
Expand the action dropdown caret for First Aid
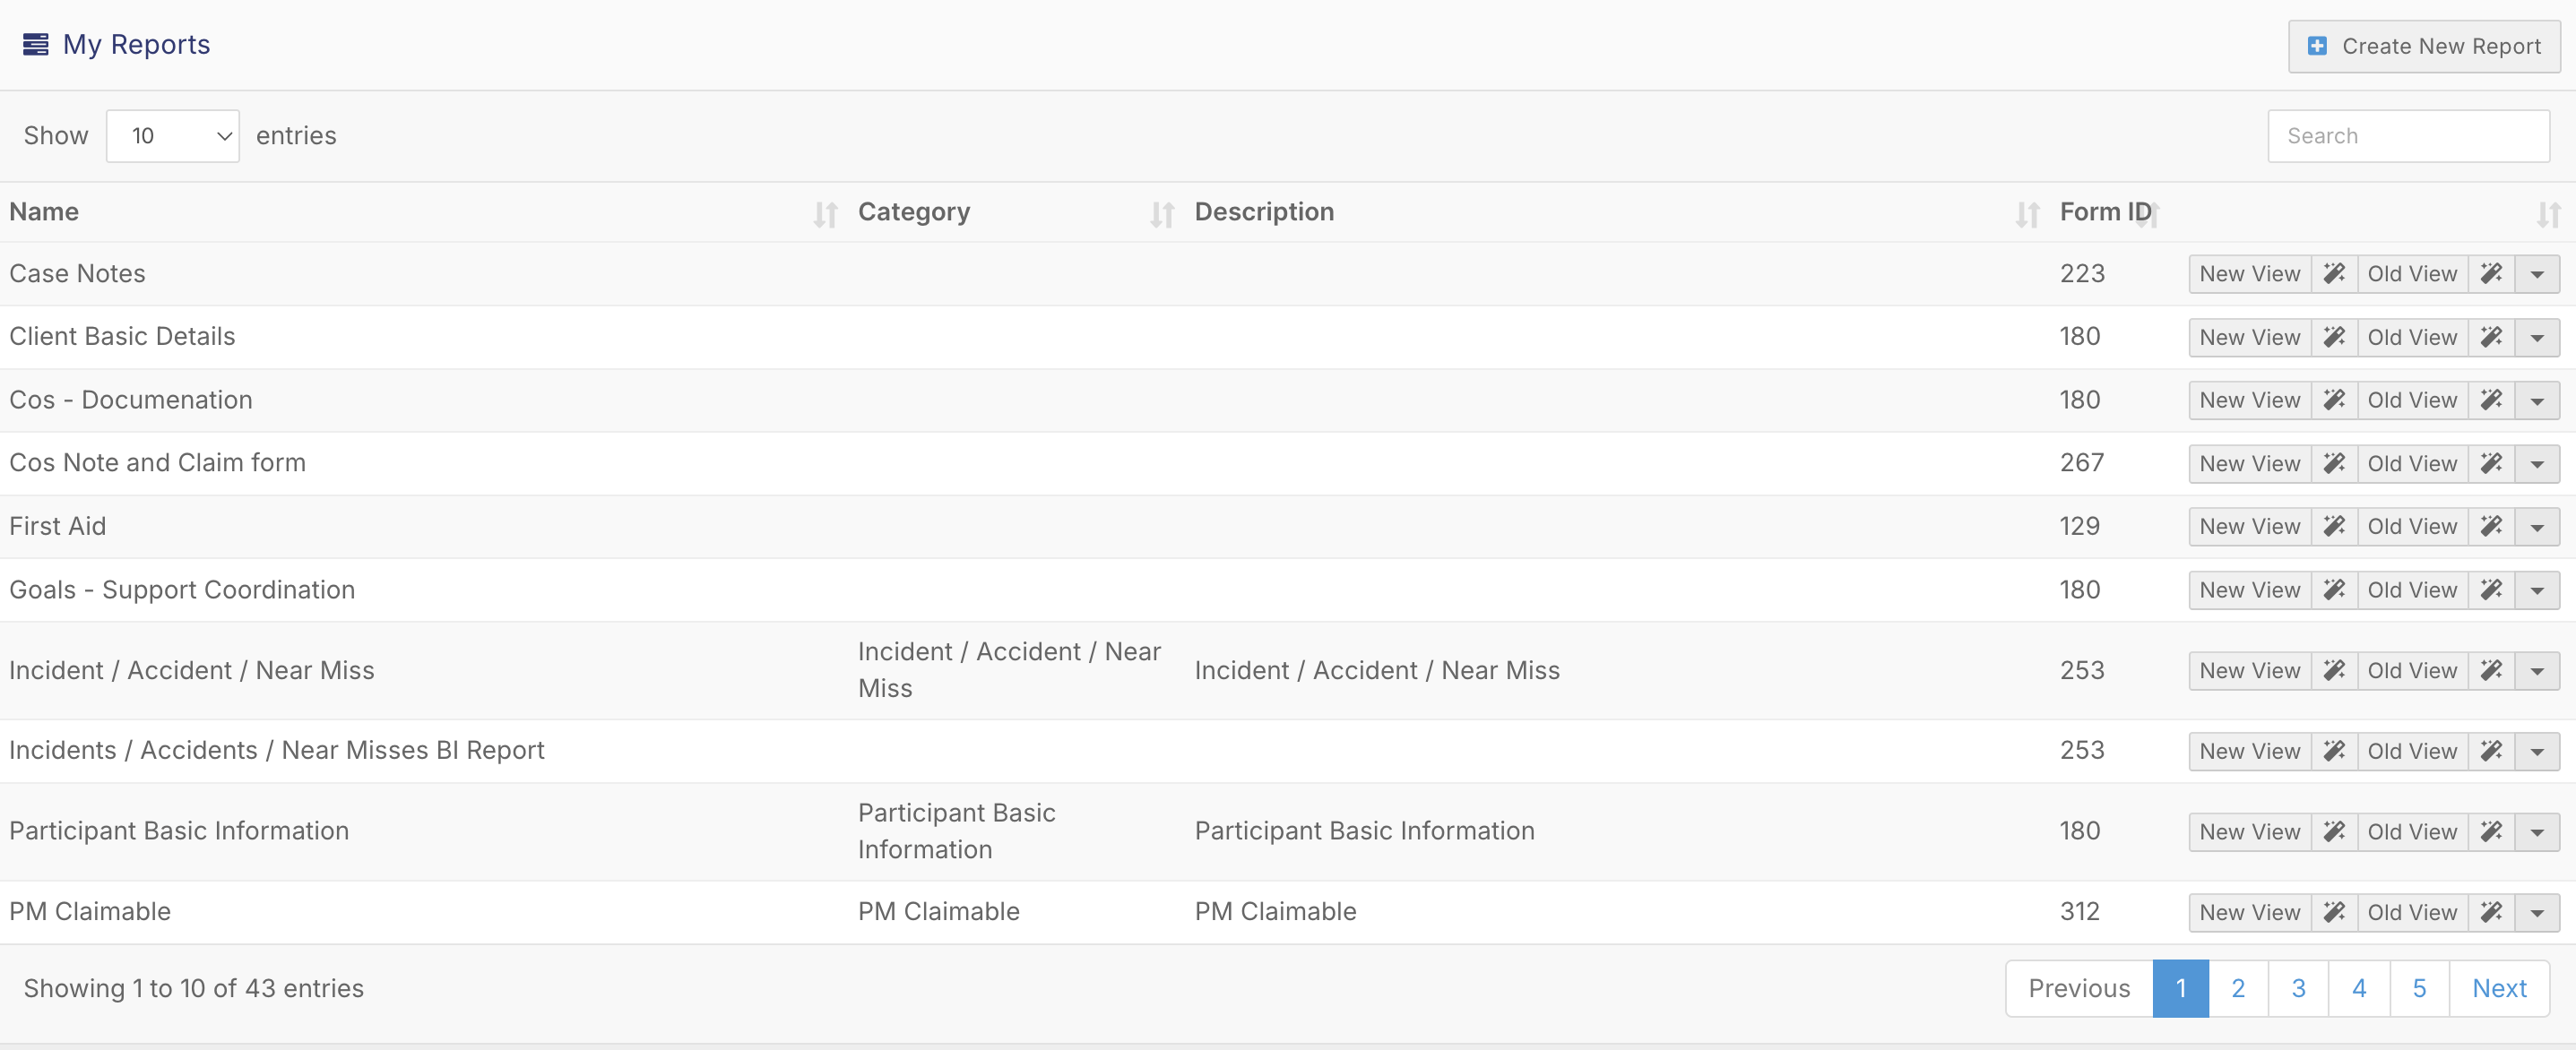2537,527
